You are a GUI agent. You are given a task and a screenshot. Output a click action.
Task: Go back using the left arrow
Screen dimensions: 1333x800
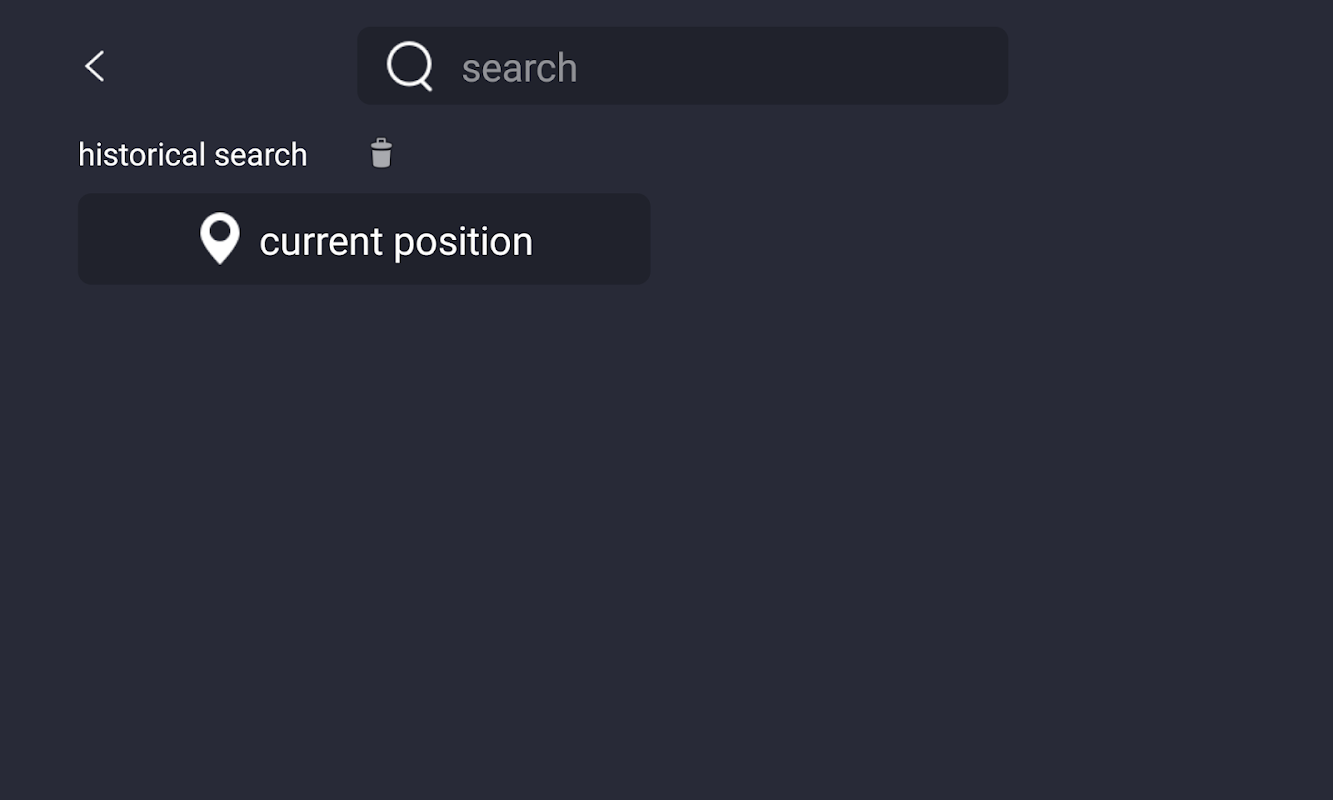click(95, 67)
